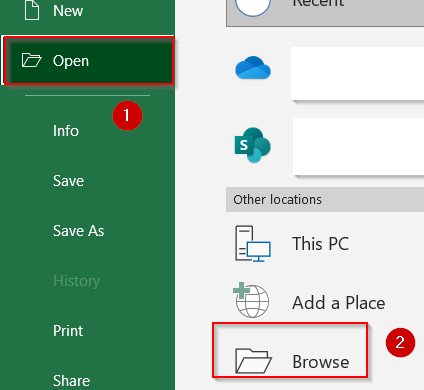Image resolution: width=424 pixels, height=390 pixels.
Task: Click the Open folder icon
Action: point(31,60)
